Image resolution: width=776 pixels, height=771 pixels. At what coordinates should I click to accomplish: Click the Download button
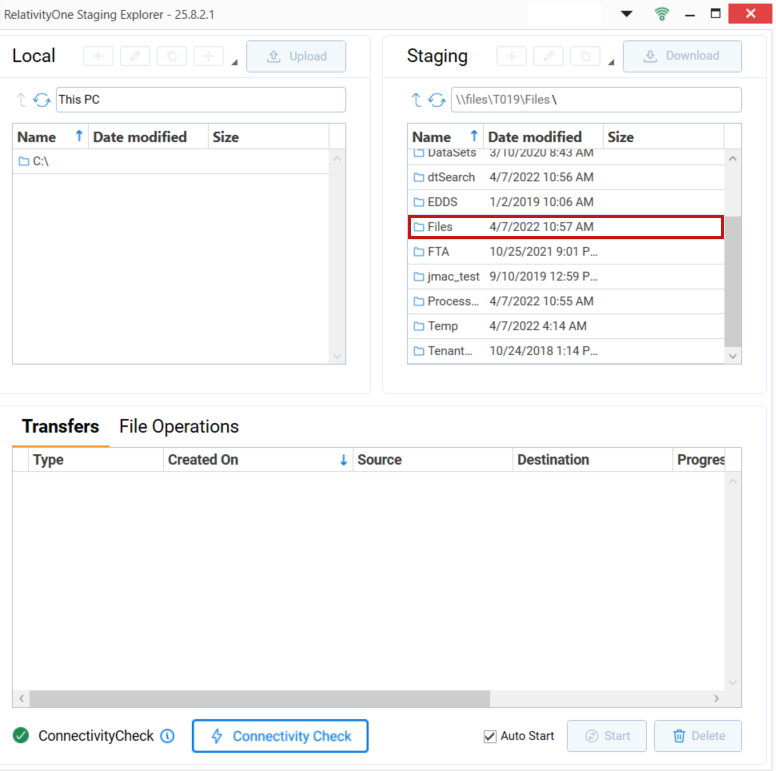pyautogui.click(x=682, y=56)
